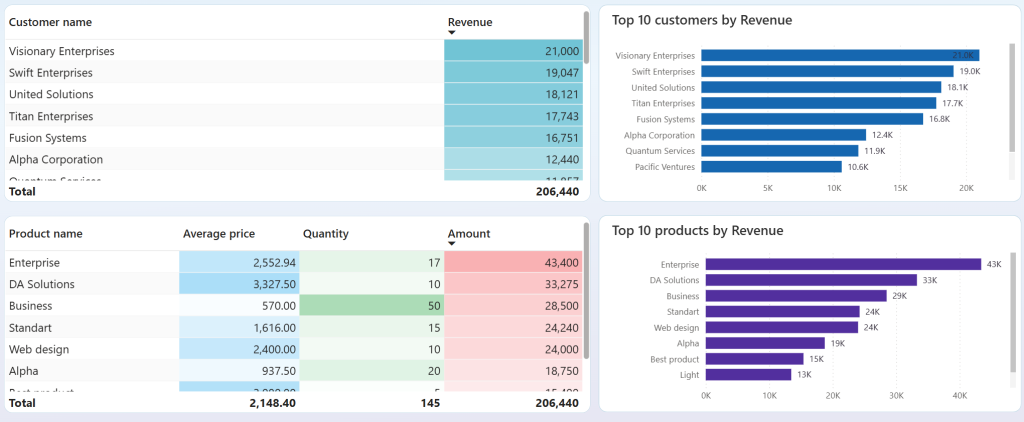Click the Enterprise bar in products chart
This screenshot has width=1024, height=422.
pyautogui.click(x=841, y=264)
